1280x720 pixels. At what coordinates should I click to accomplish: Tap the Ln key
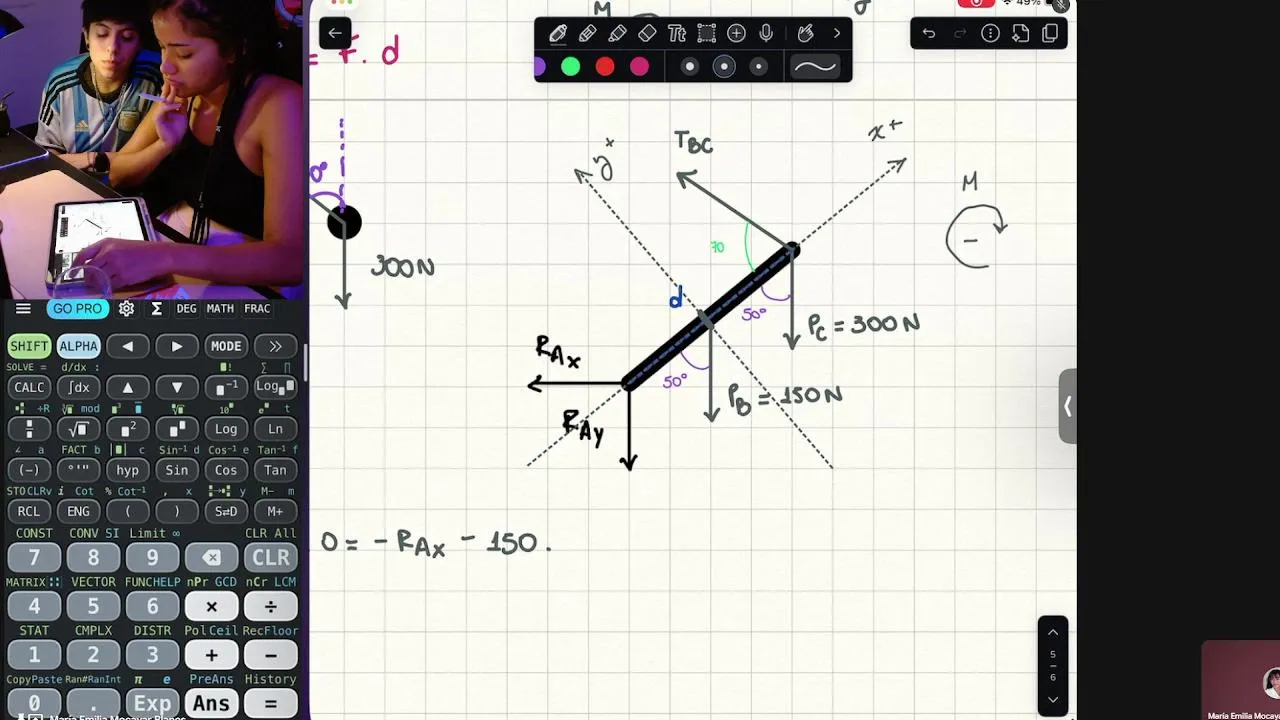[x=275, y=429]
